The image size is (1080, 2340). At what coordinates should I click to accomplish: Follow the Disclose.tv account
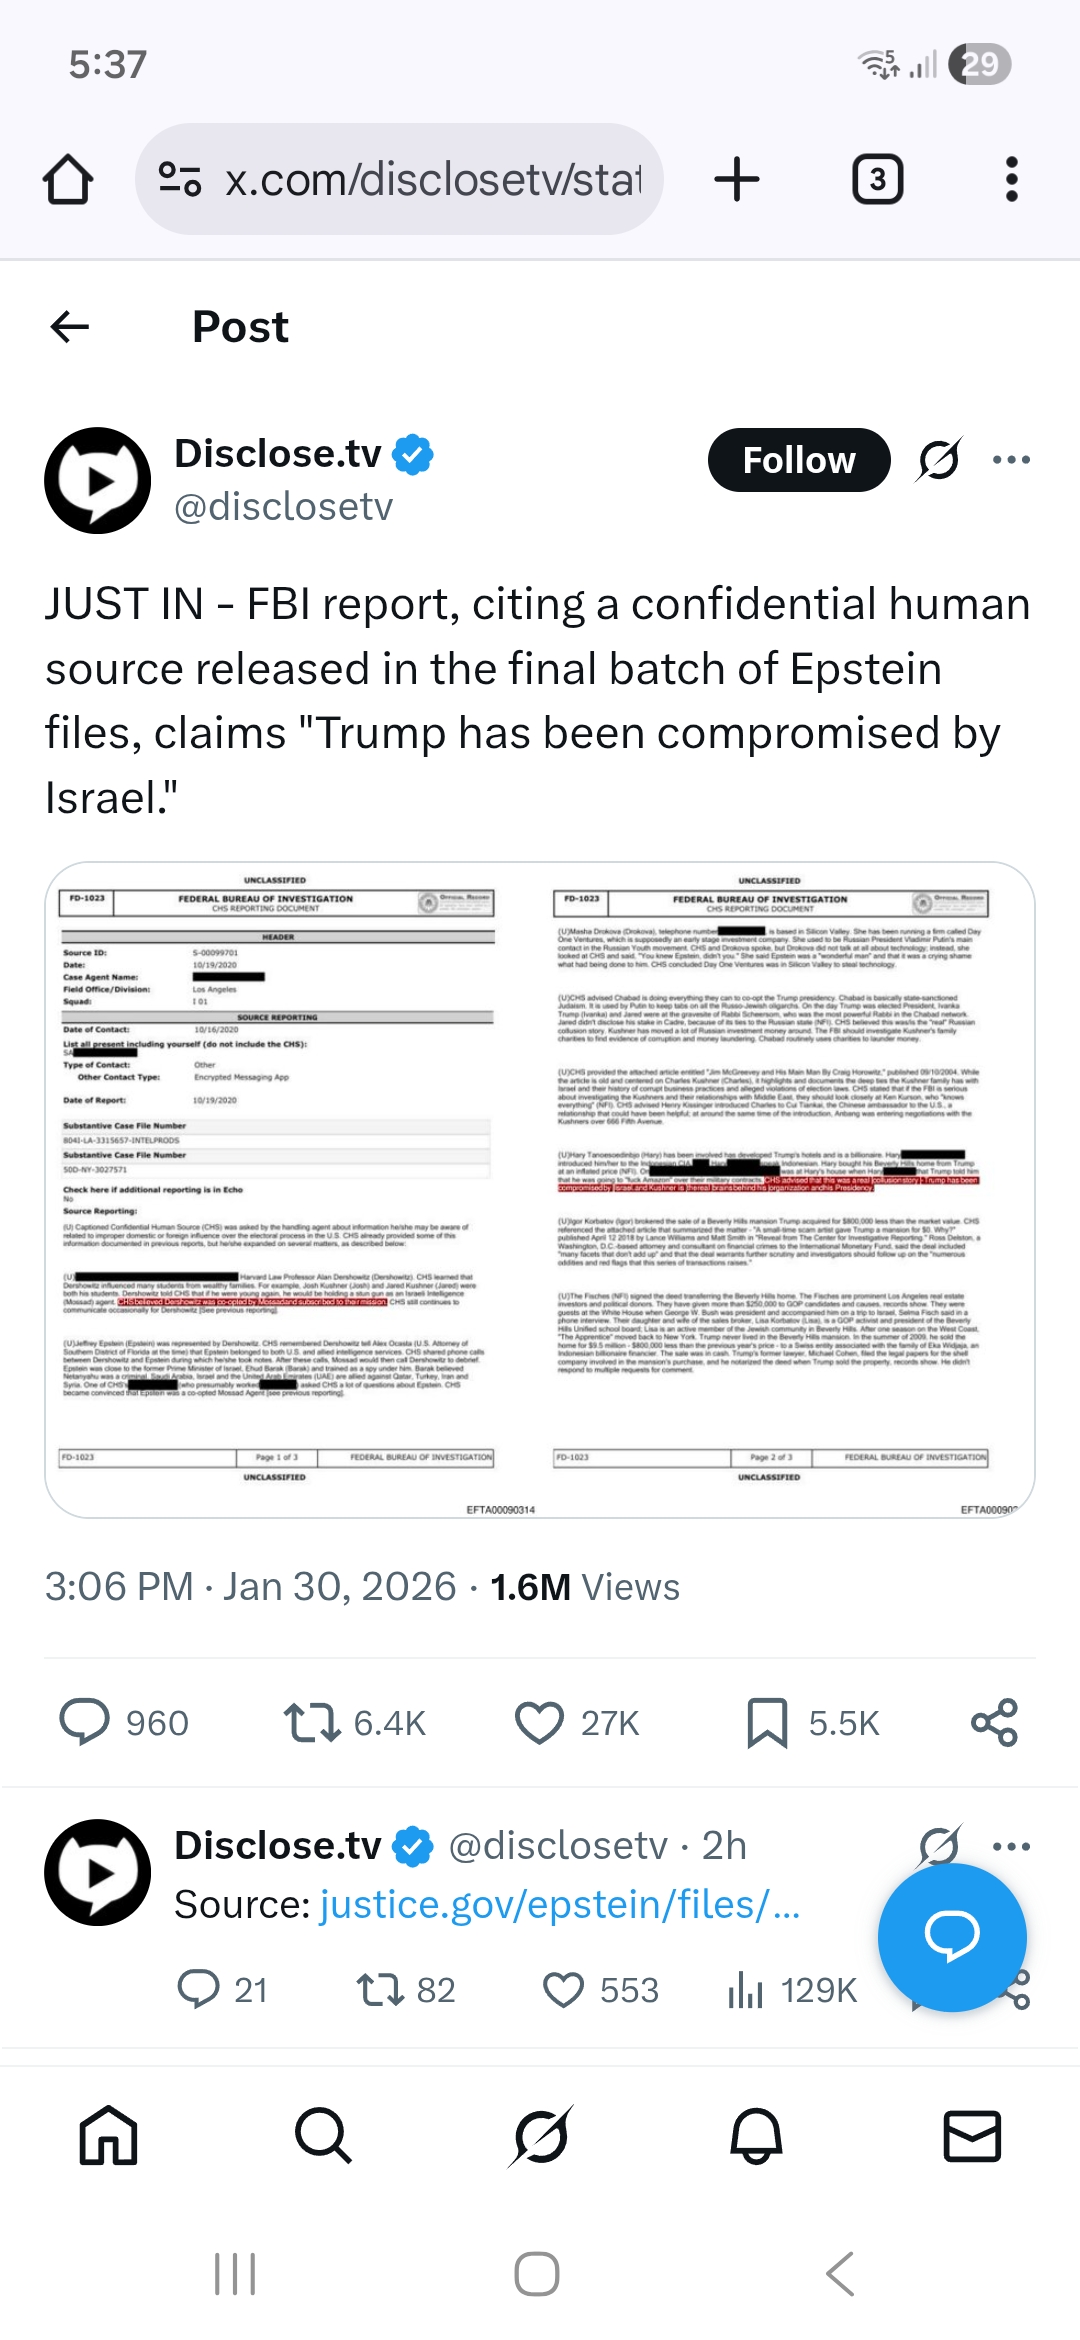tap(798, 460)
